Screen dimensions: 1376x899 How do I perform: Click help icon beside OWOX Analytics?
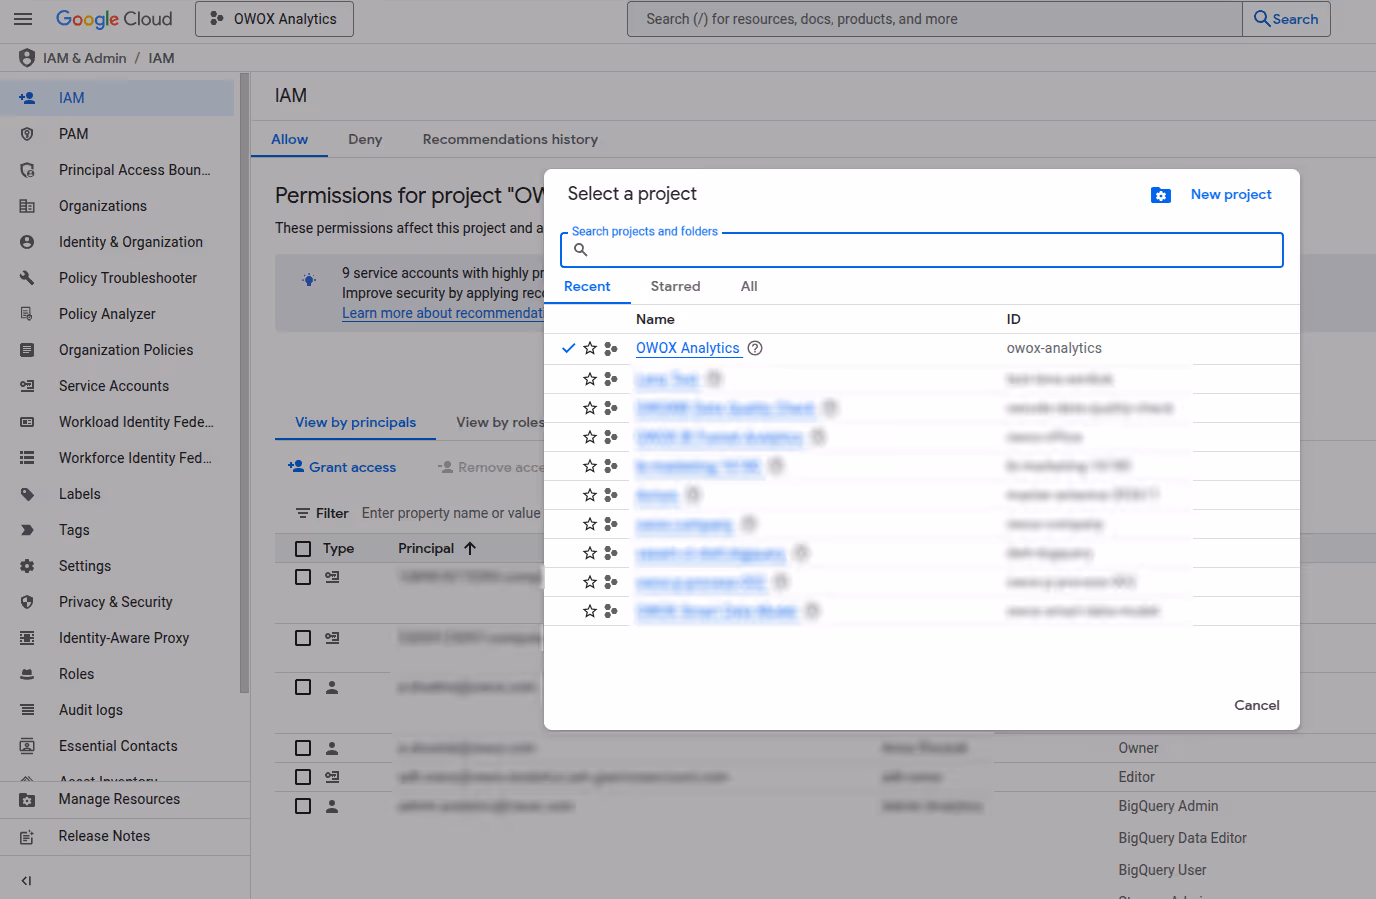click(x=755, y=349)
